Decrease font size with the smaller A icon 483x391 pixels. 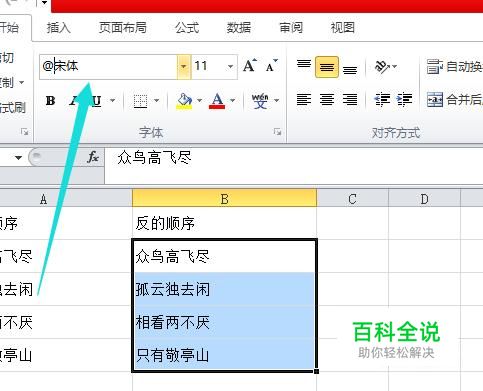272,66
